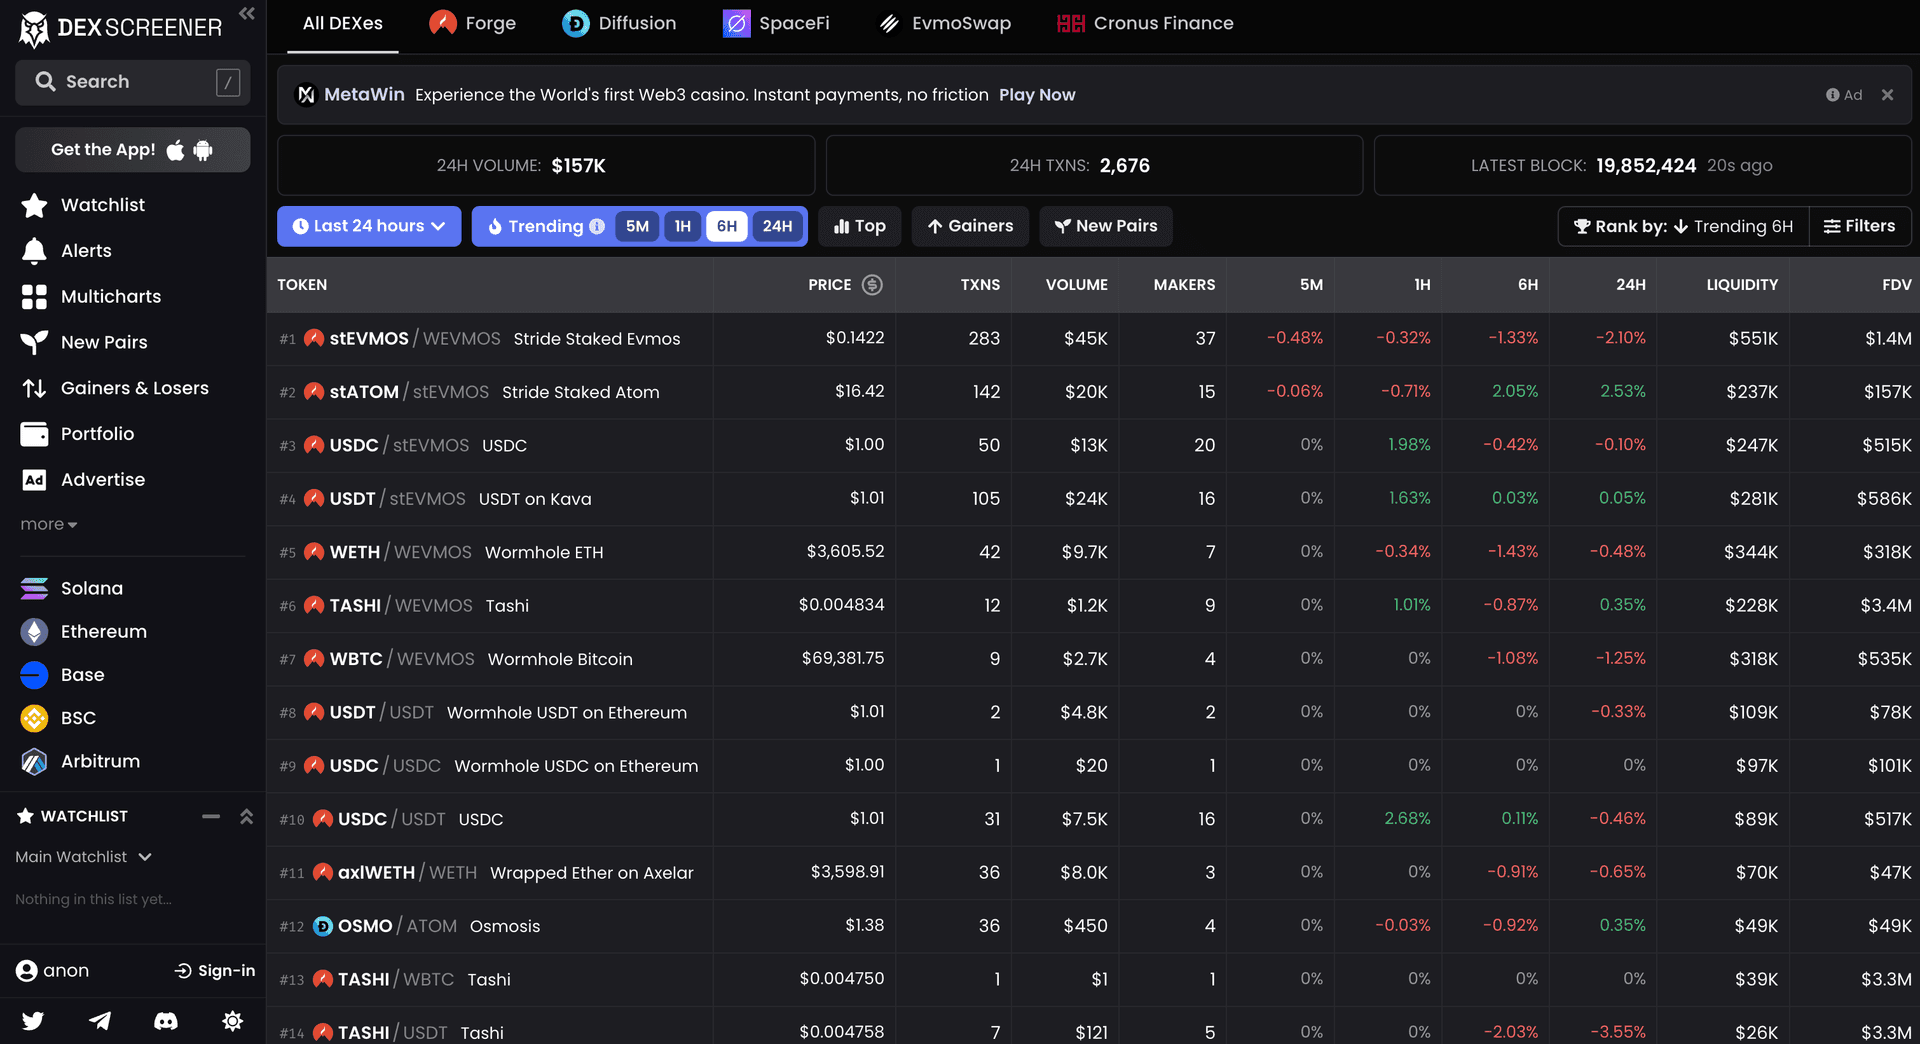Expand more sidebar options
The height and width of the screenshot is (1044, 1920).
(x=48, y=525)
